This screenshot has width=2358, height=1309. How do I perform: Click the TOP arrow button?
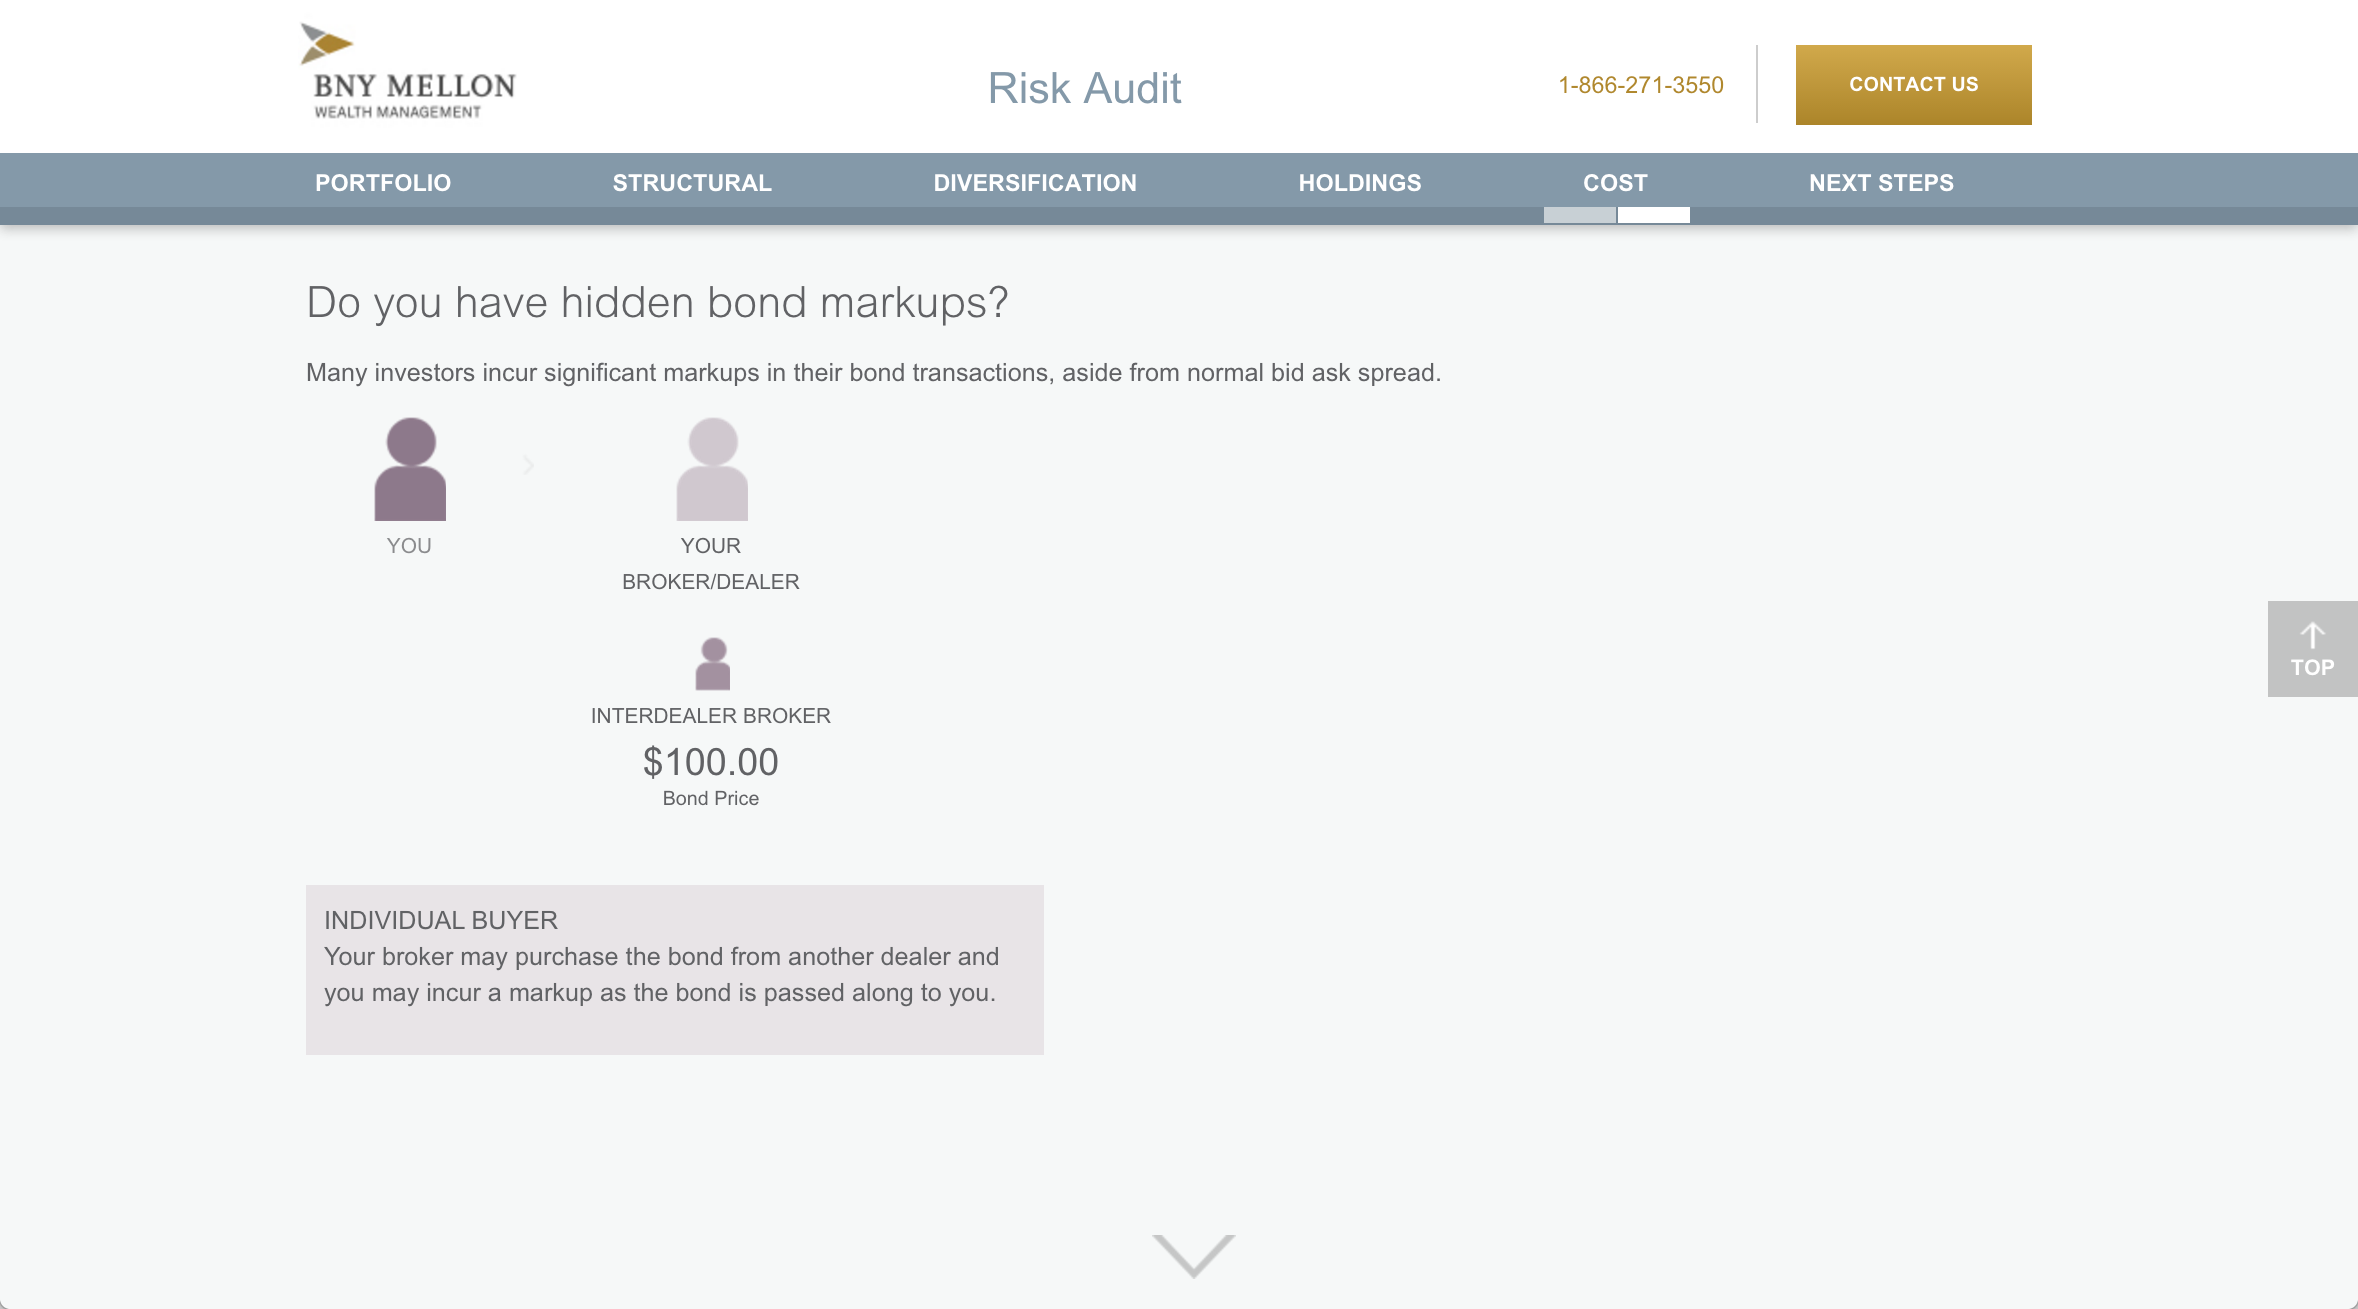coord(2312,649)
